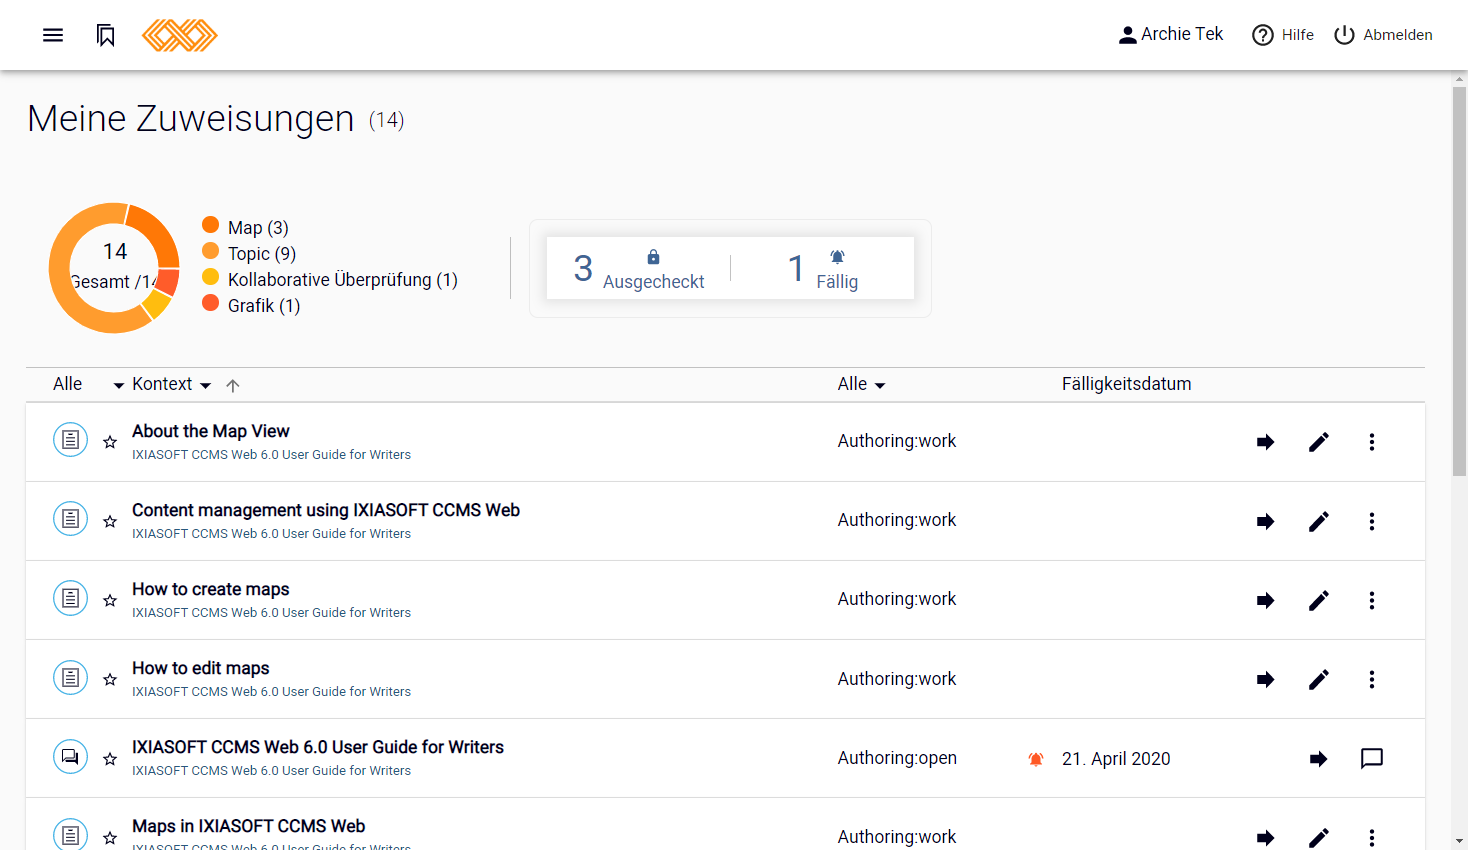
Task: Open more options for How to edit maps
Action: pos(1372,679)
